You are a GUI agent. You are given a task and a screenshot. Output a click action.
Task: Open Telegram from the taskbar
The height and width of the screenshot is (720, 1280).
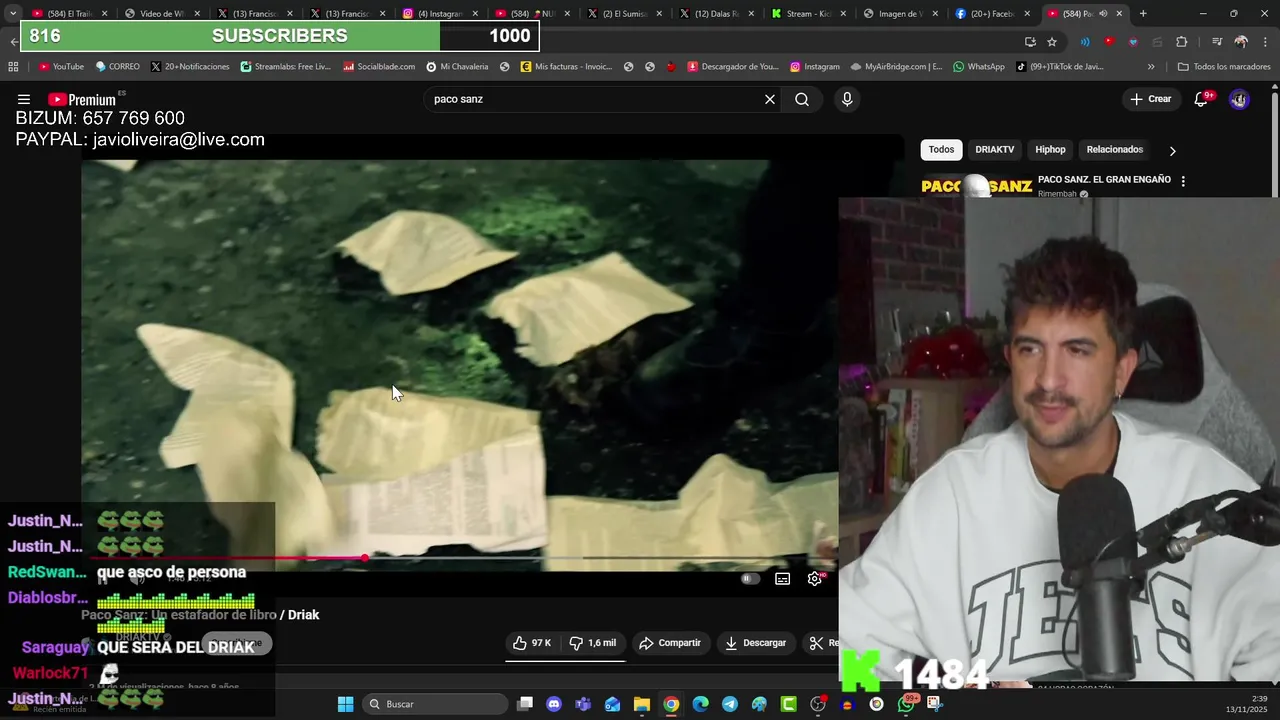730,704
